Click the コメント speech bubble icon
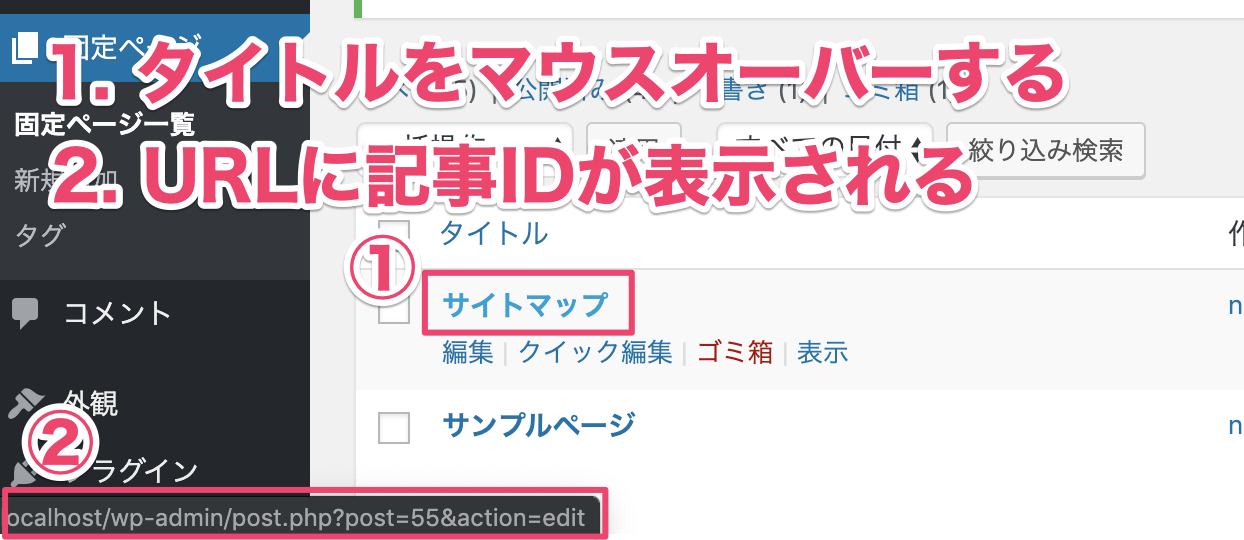The width and height of the screenshot is (1244, 540). (x=25, y=314)
